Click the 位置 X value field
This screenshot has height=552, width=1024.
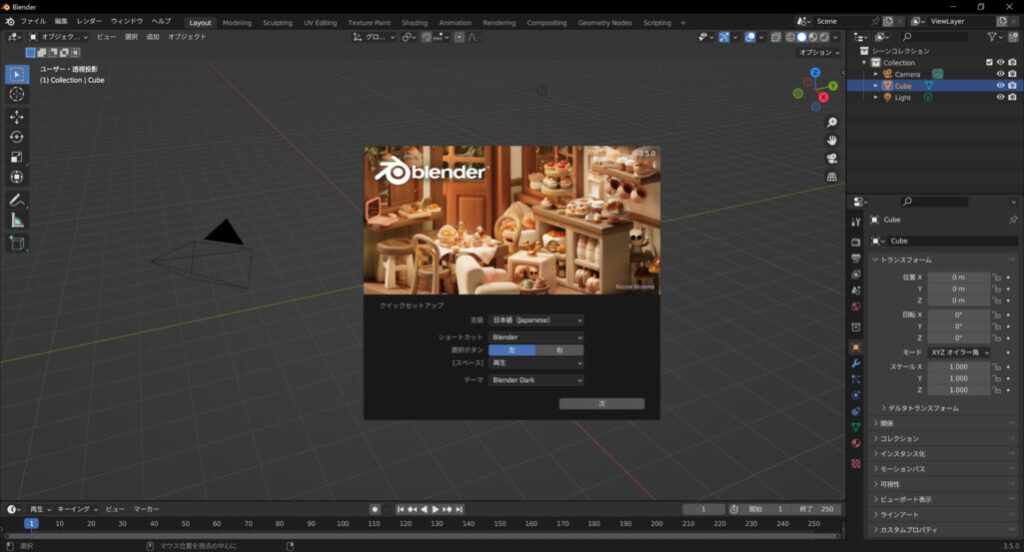point(958,276)
